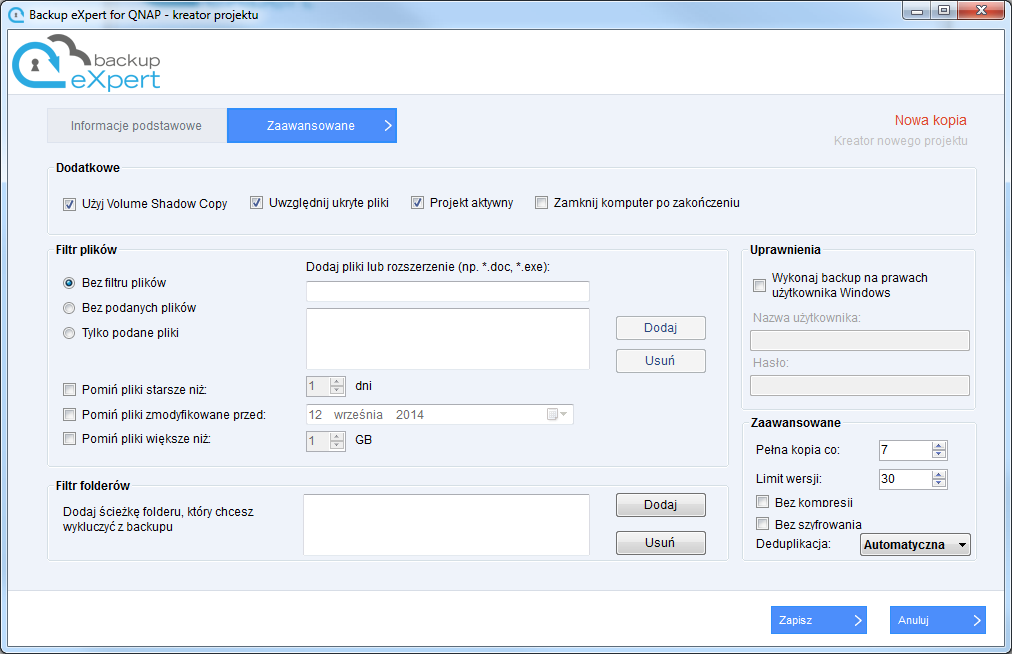Open the Zaawansowane tab
1012x654 pixels.
tap(312, 125)
